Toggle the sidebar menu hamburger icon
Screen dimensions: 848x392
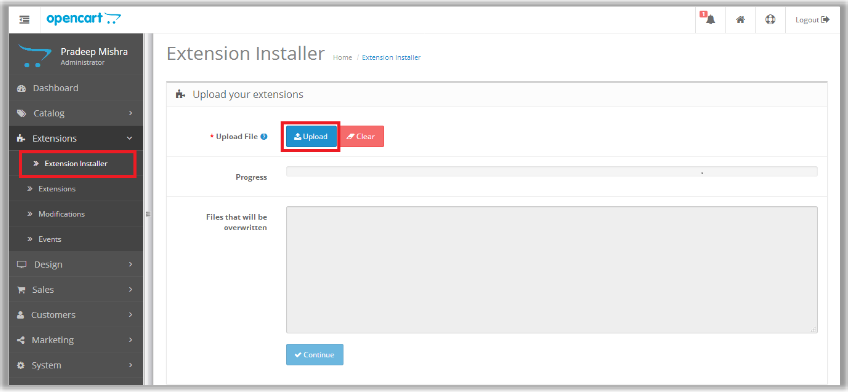pyautogui.click(x=24, y=19)
